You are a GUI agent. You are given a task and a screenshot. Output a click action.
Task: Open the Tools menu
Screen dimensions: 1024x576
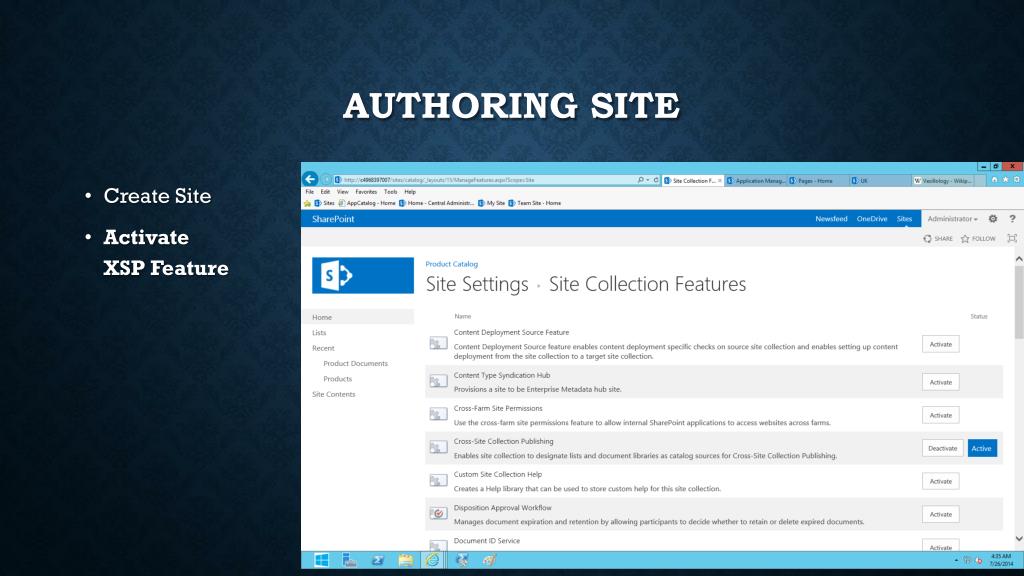[x=391, y=192]
